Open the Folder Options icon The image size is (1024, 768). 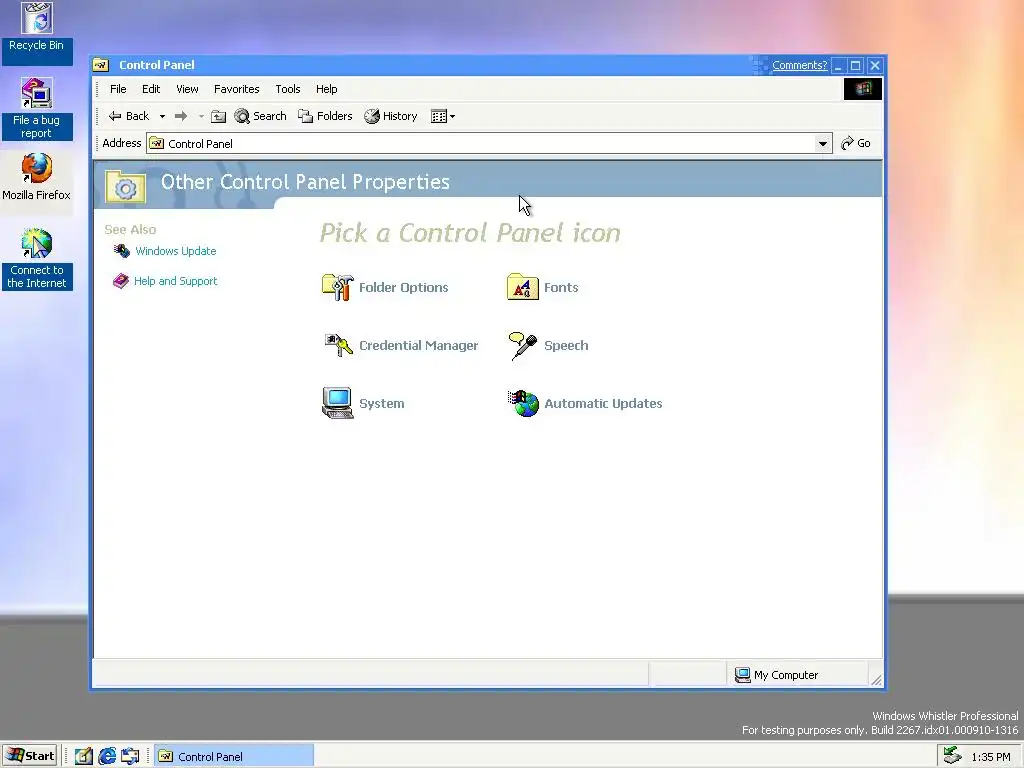[338, 287]
